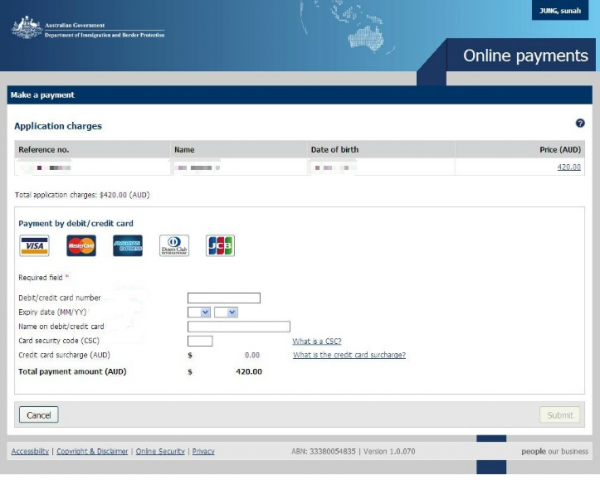The image size is (600, 480).
Task: Focus the name on debit/credit card field
Action: (x=239, y=326)
